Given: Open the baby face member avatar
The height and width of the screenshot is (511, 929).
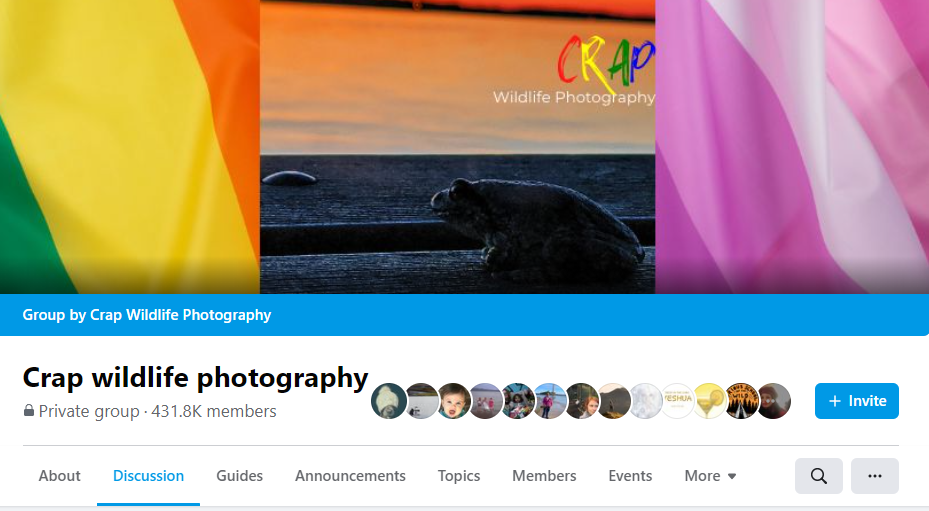Looking at the screenshot, I should [453, 401].
